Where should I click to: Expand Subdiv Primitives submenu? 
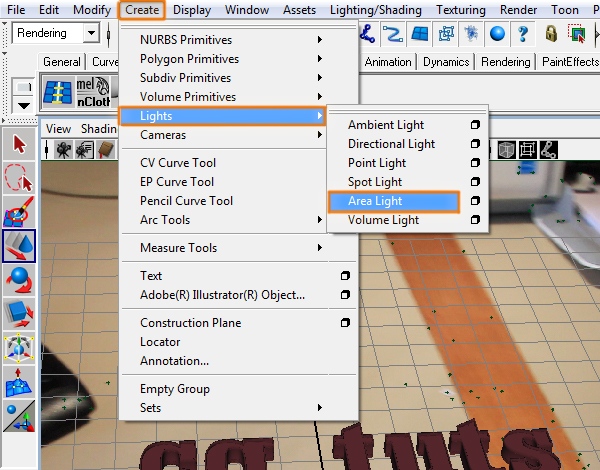[320, 78]
